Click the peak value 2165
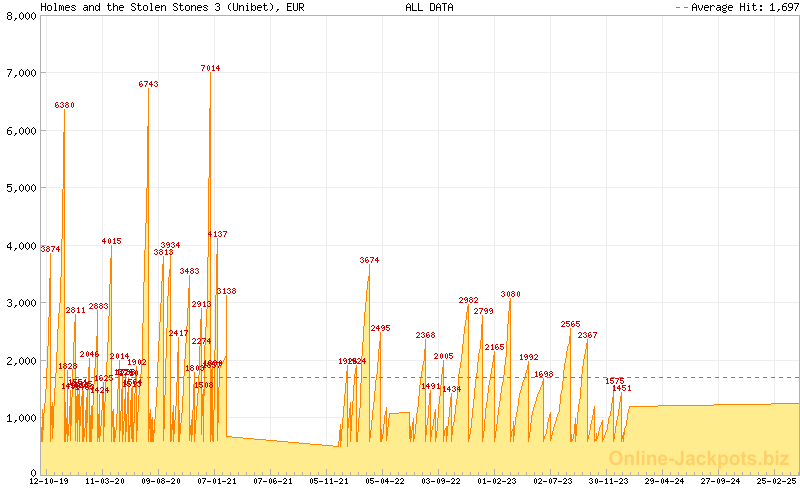This screenshot has width=800, height=490. click(494, 347)
